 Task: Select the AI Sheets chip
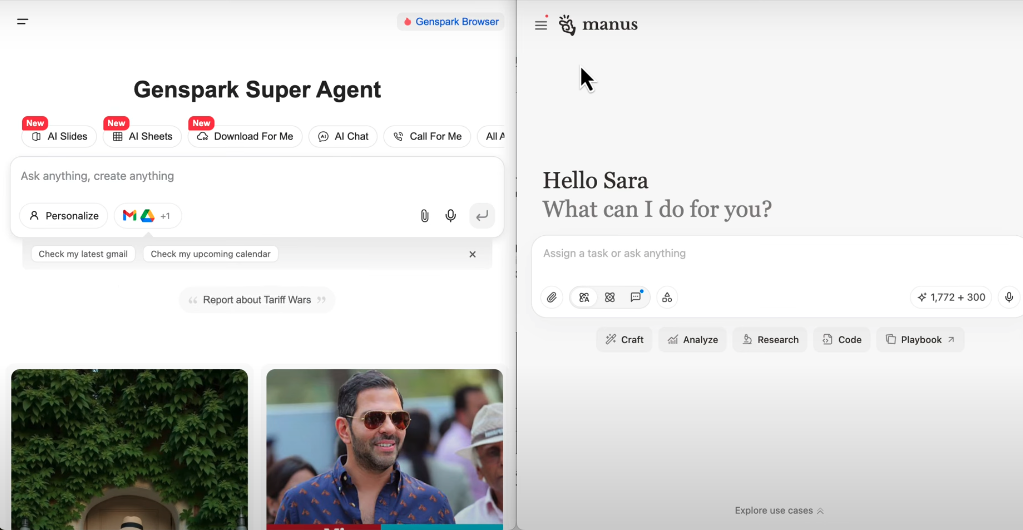pos(142,136)
